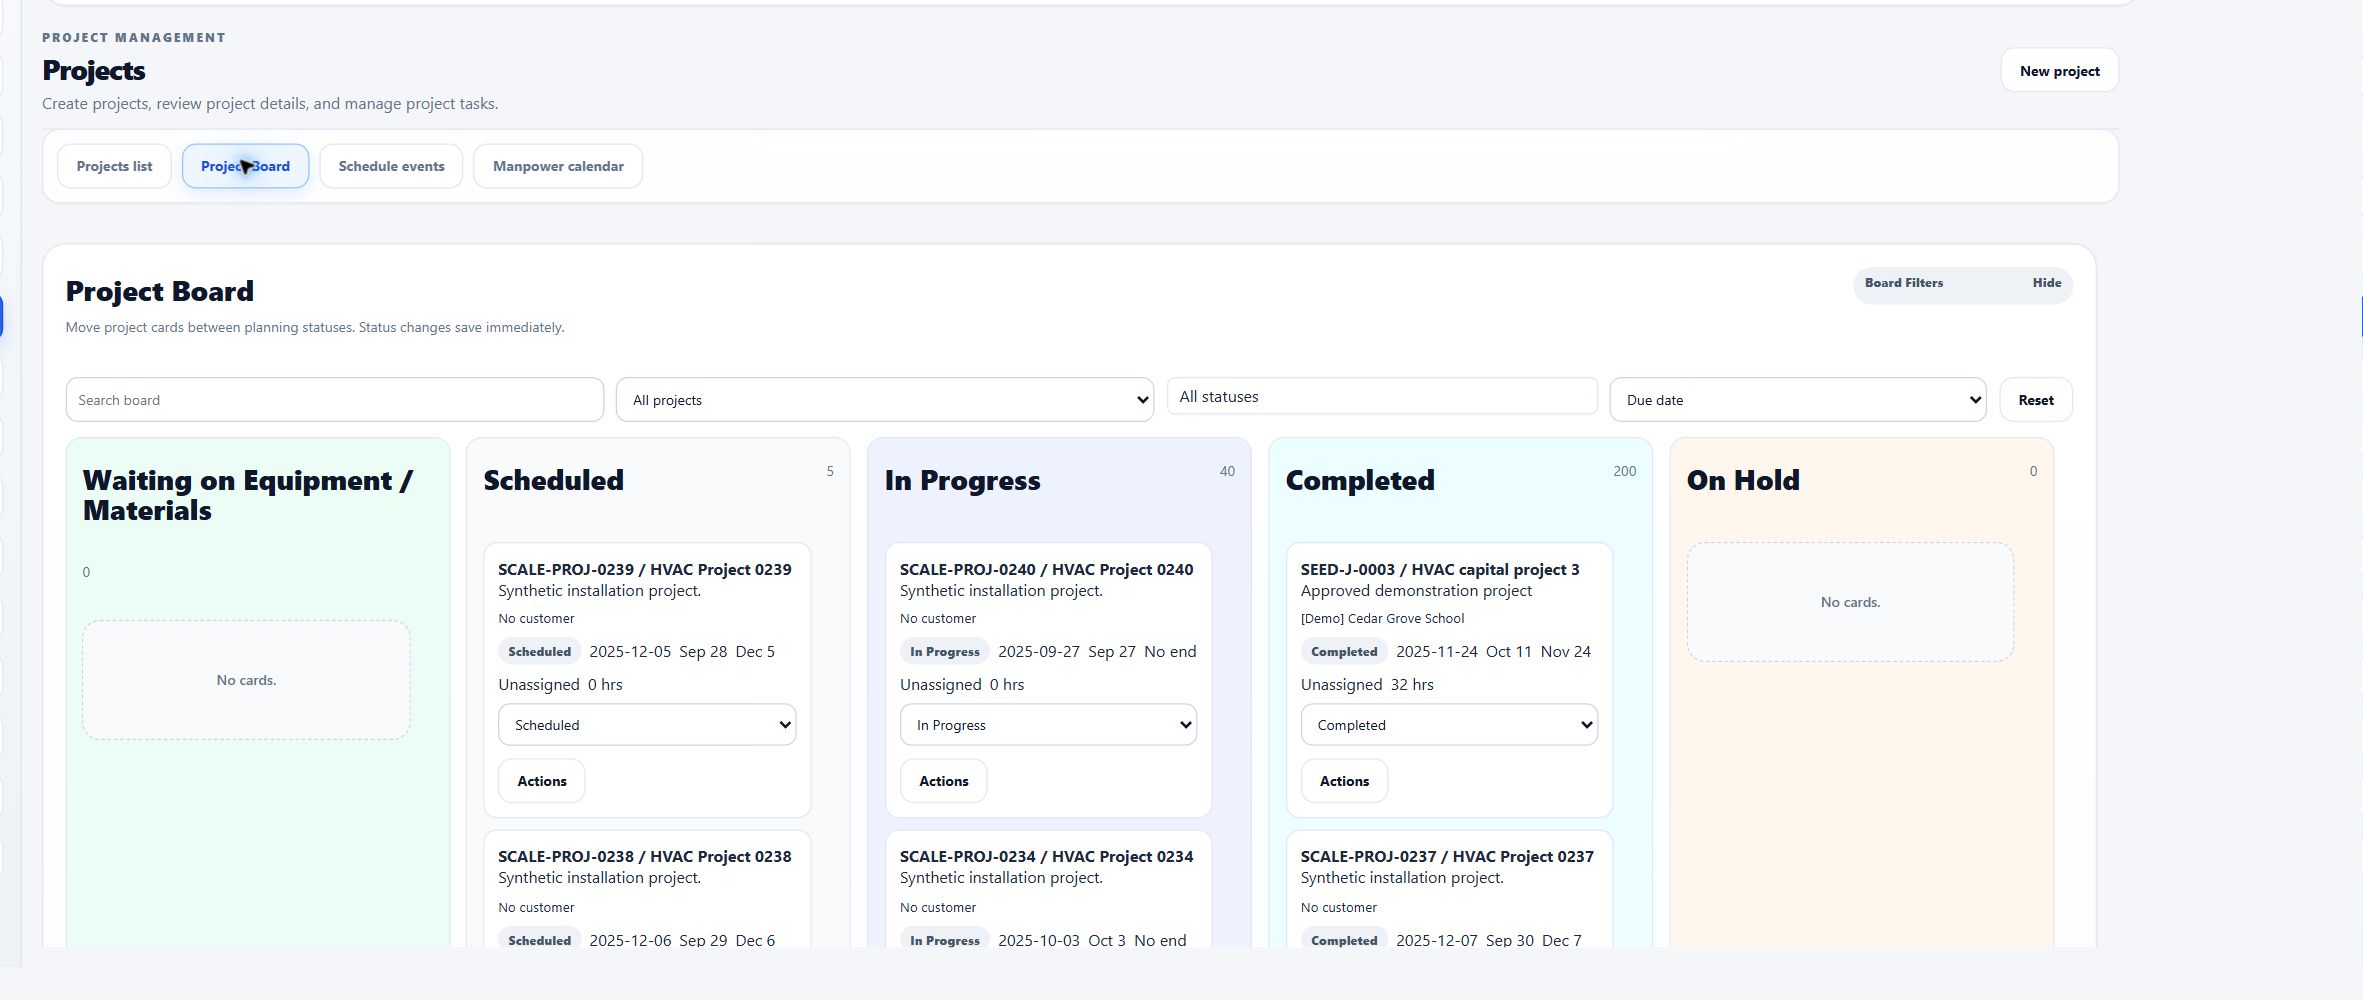This screenshot has width=2363, height=1000.
Task: Open Actions for HVAC Project 0240
Action: (x=943, y=781)
